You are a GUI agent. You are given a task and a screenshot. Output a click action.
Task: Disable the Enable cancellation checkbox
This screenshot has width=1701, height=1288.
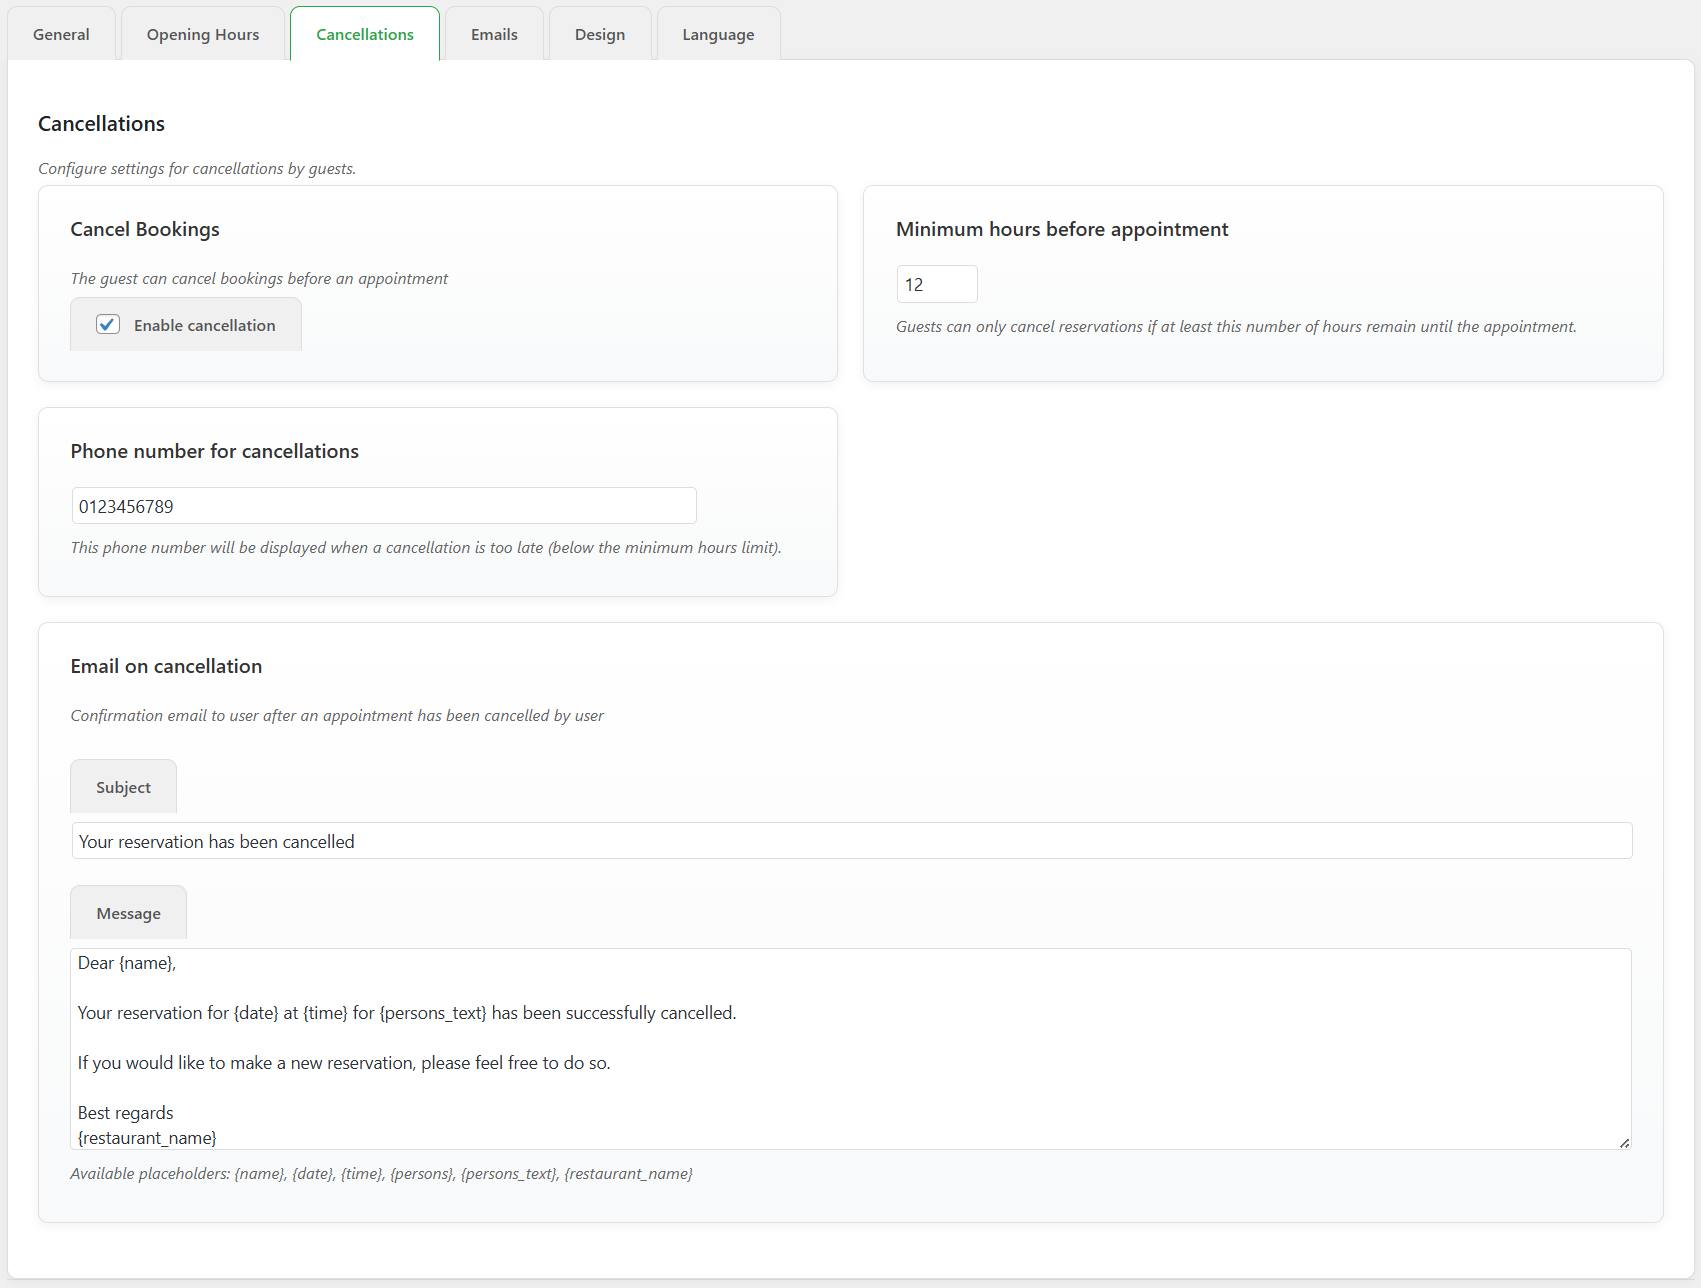click(x=108, y=324)
